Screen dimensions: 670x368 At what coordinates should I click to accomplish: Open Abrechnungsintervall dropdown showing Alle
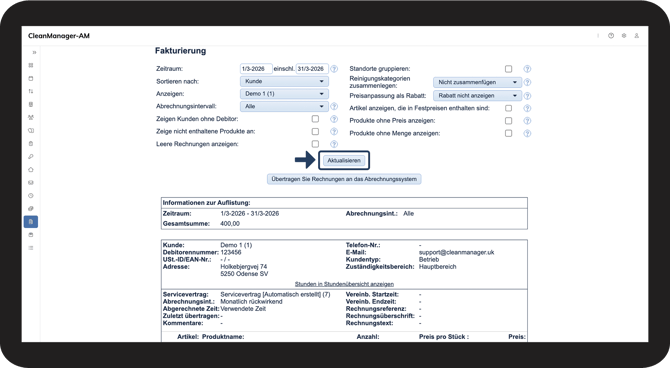click(284, 106)
